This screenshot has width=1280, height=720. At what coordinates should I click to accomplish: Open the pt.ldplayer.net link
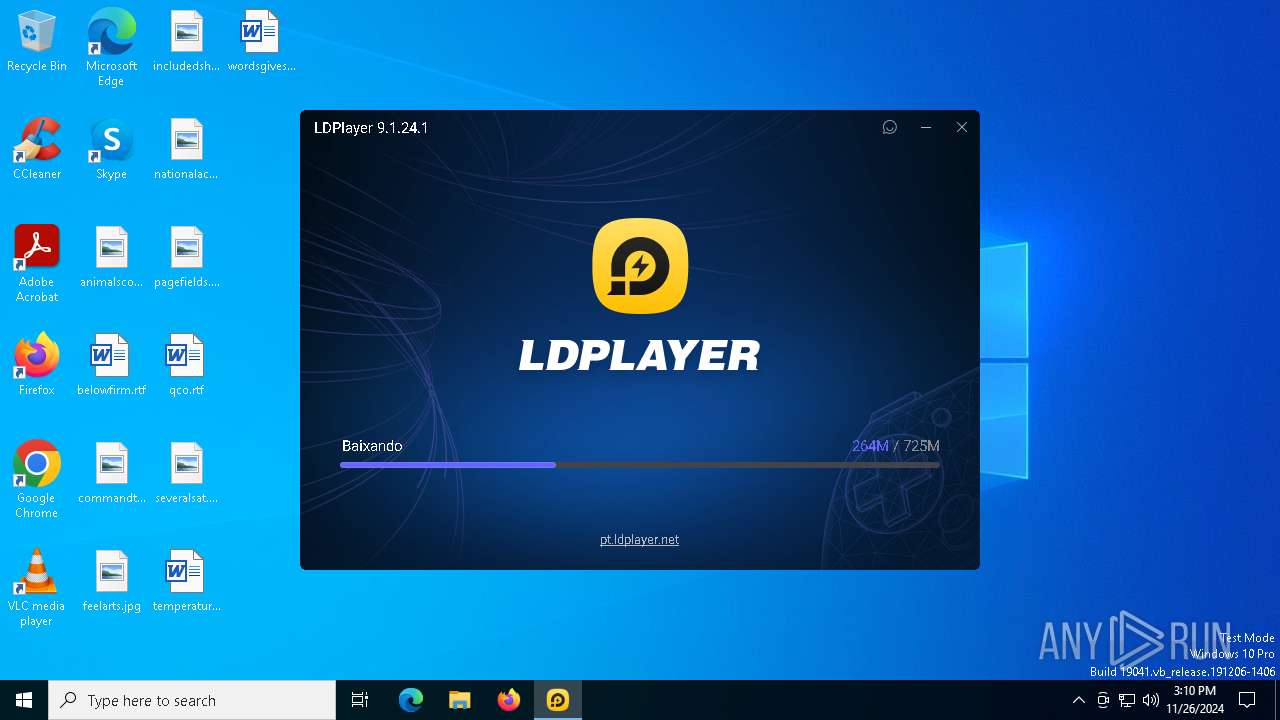click(x=639, y=539)
